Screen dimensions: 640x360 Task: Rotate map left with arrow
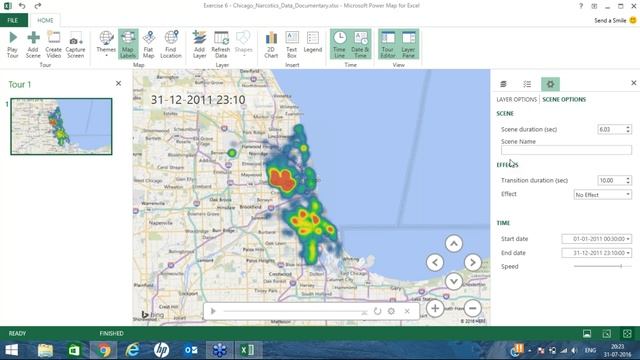coord(435,262)
